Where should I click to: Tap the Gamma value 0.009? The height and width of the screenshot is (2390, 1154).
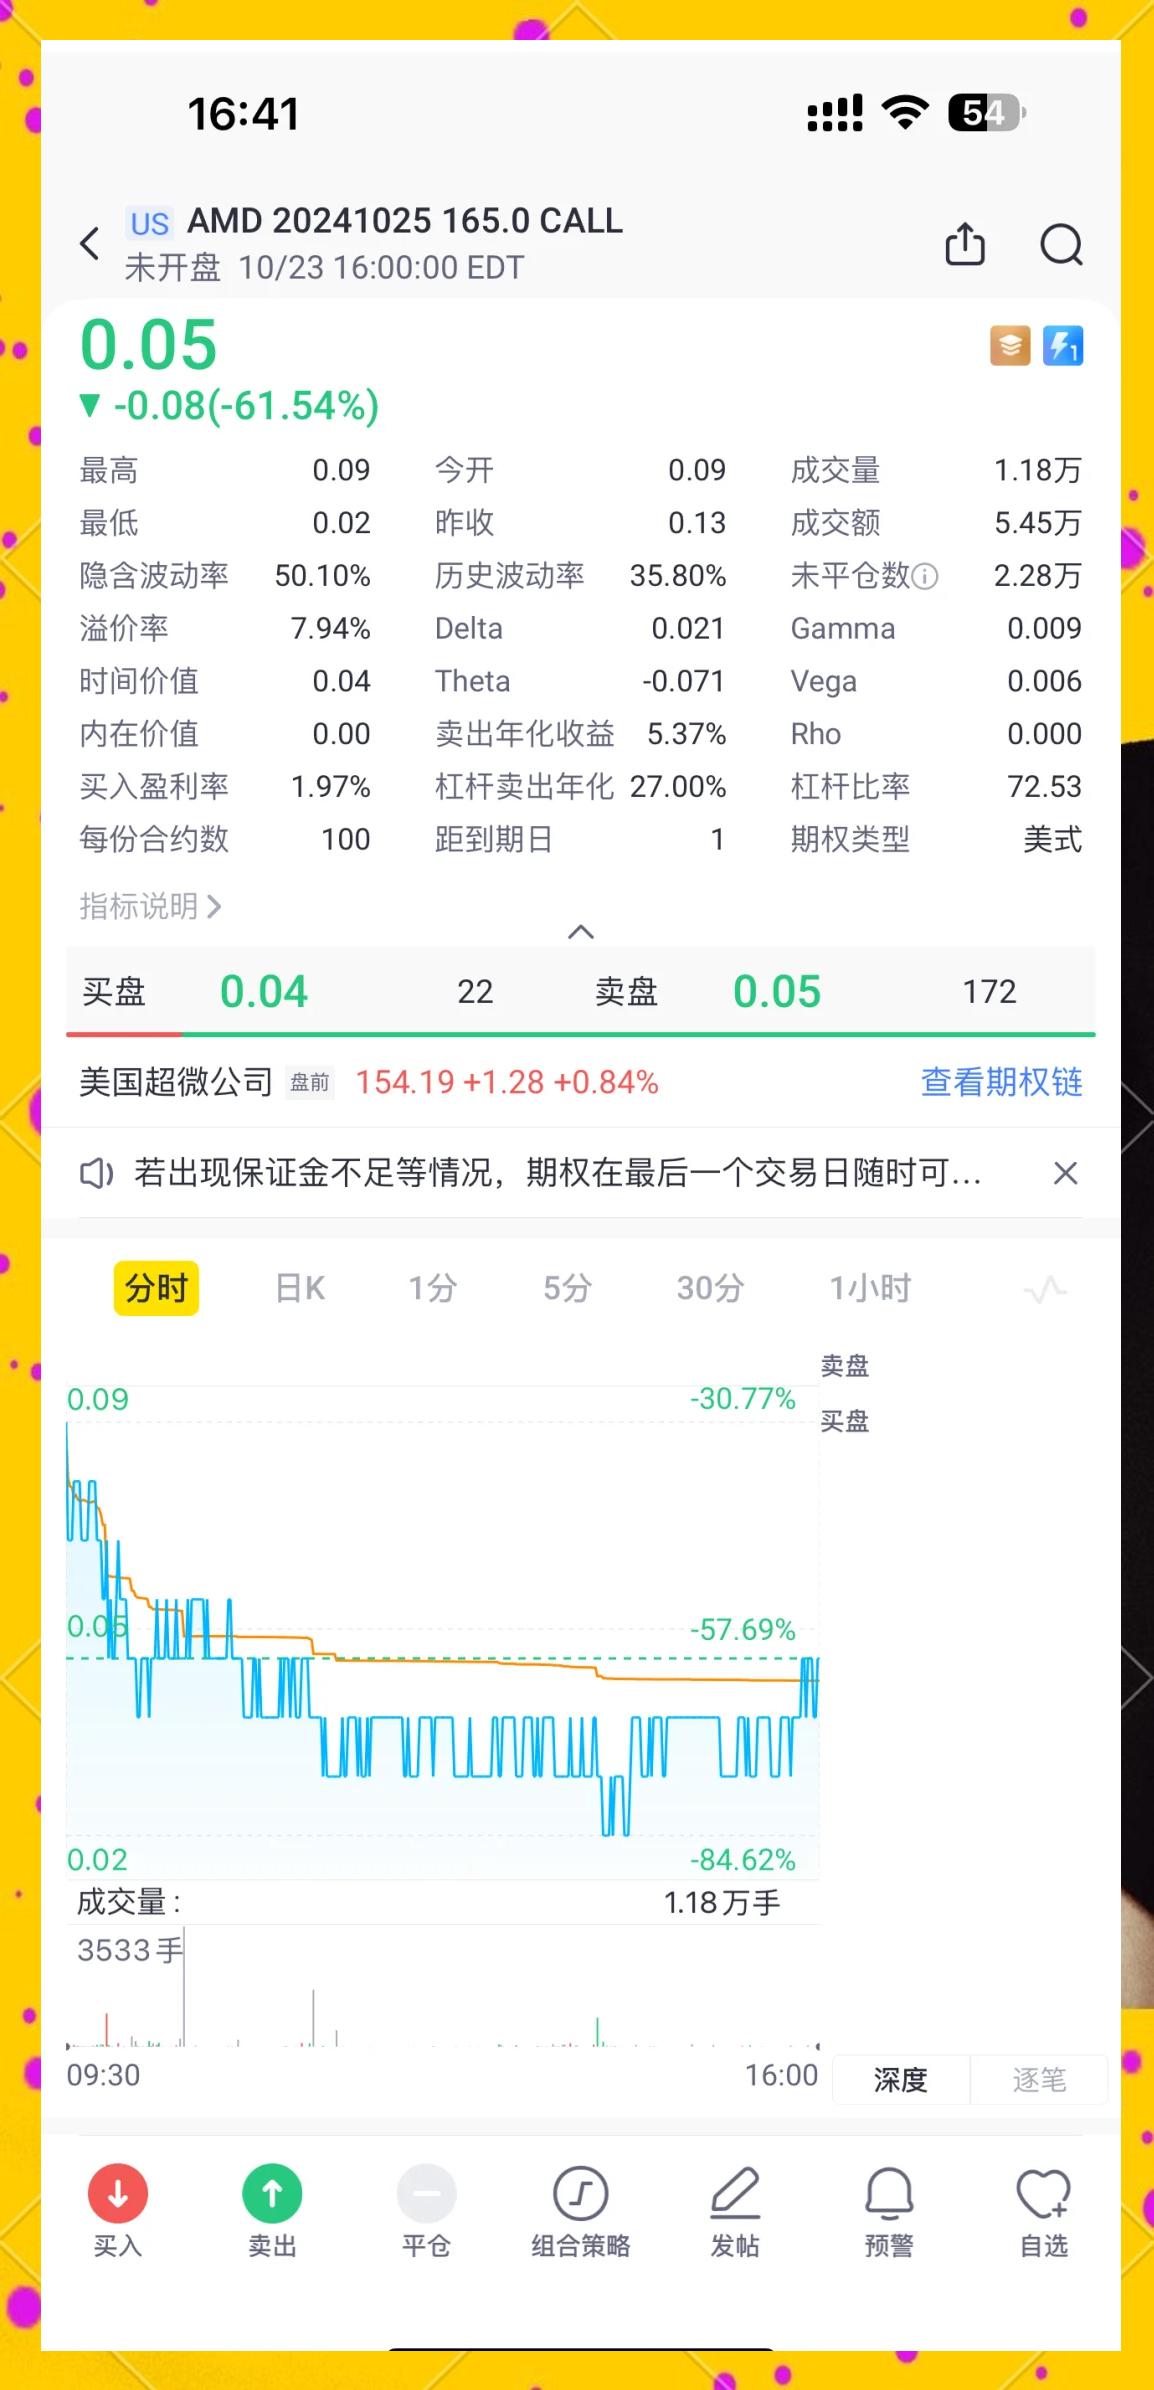pos(1044,628)
